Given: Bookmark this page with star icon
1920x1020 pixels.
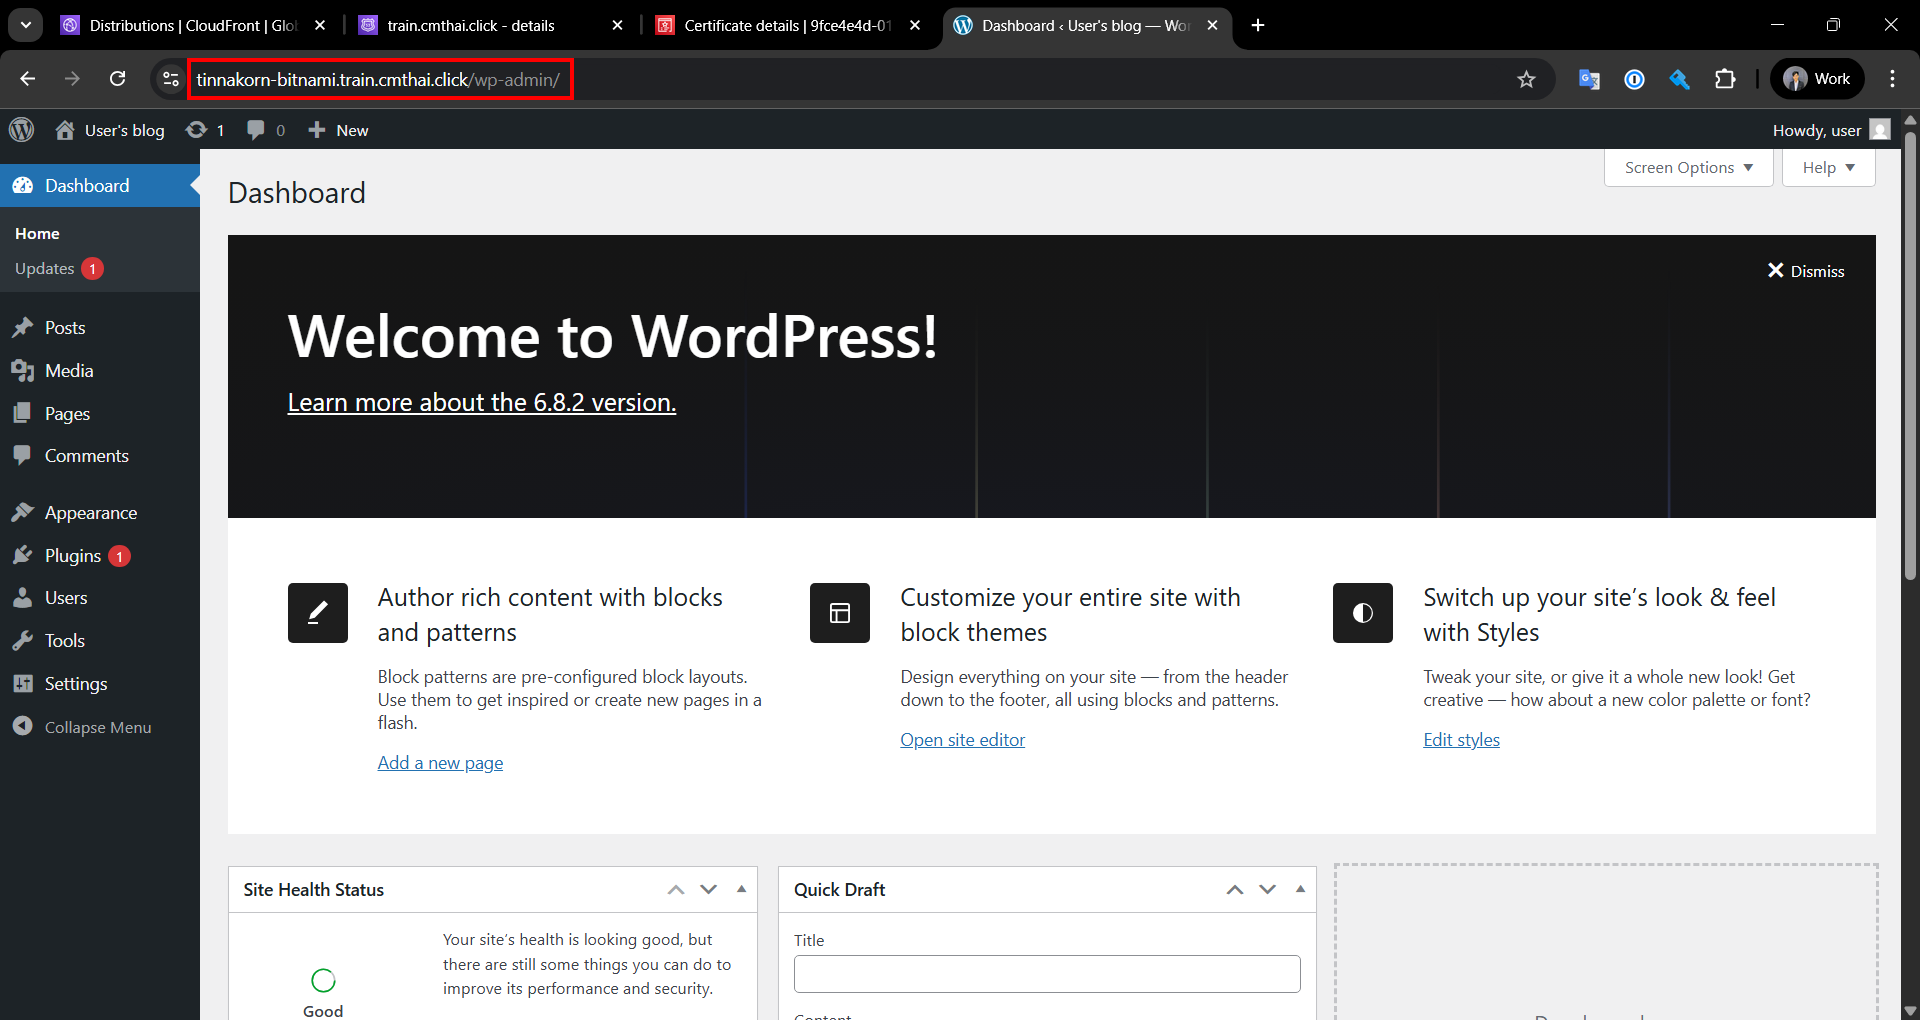Looking at the screenshot, I should [x=1526, y=79].
